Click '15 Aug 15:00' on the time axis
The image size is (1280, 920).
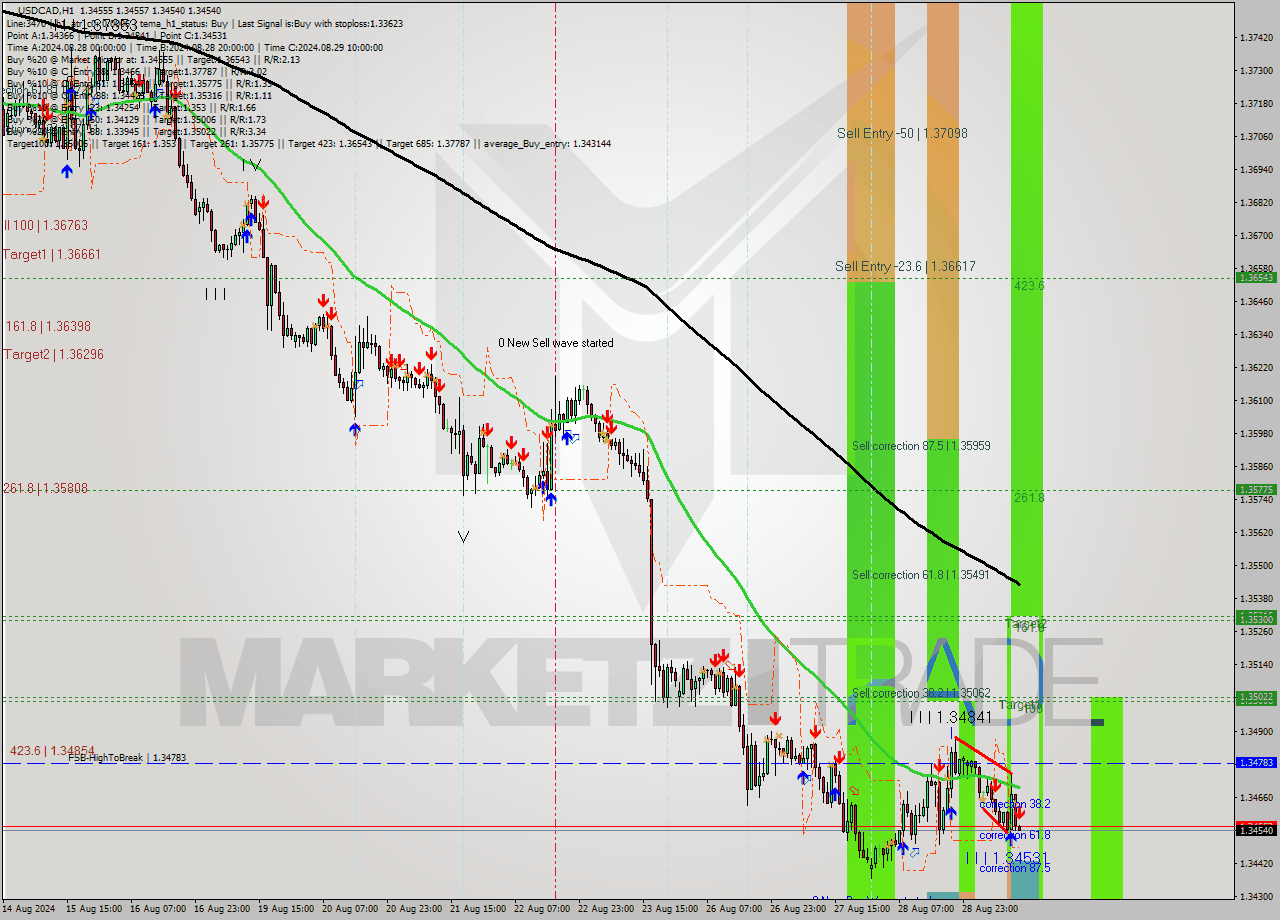[93, 909]
